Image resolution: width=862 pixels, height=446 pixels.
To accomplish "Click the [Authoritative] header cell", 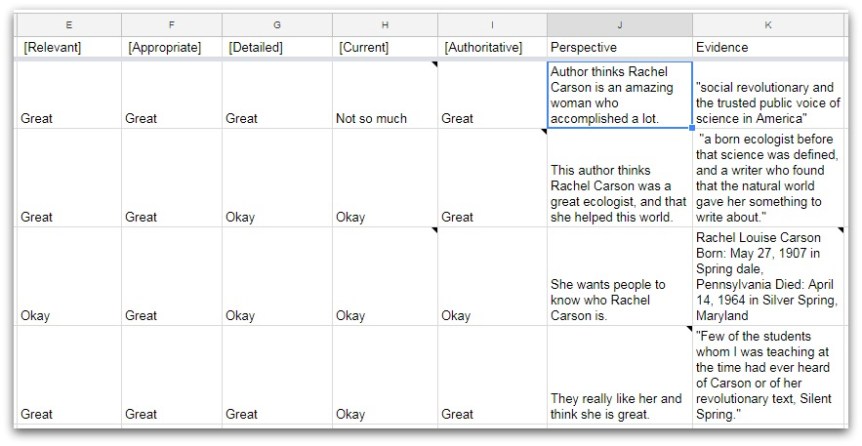I will pyautogui.click(x=492, y=47).
